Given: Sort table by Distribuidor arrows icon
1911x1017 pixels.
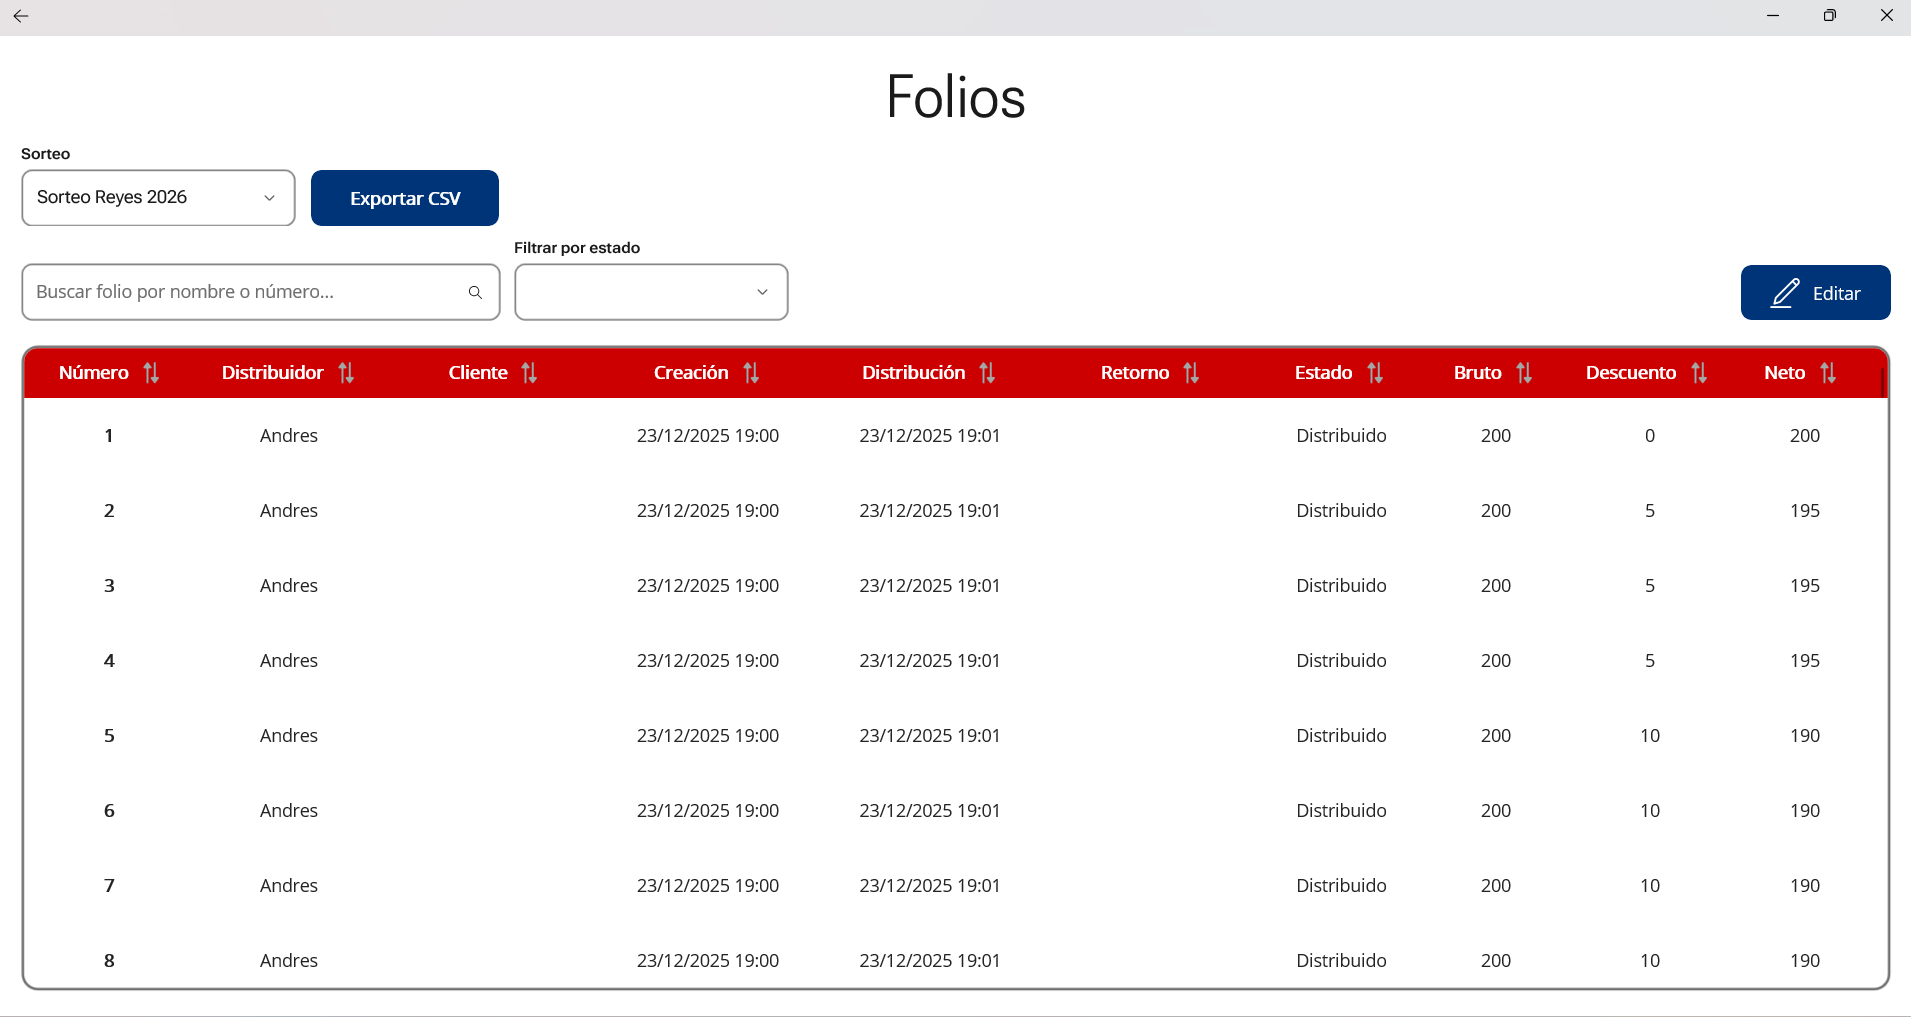Looking at the screenshot, I should point(346,373).
